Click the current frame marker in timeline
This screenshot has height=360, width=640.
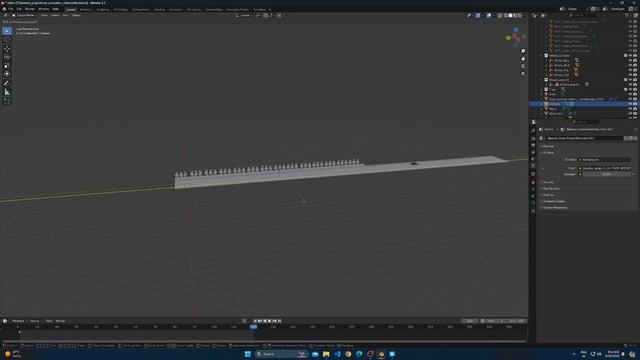[x=253, y=327]
